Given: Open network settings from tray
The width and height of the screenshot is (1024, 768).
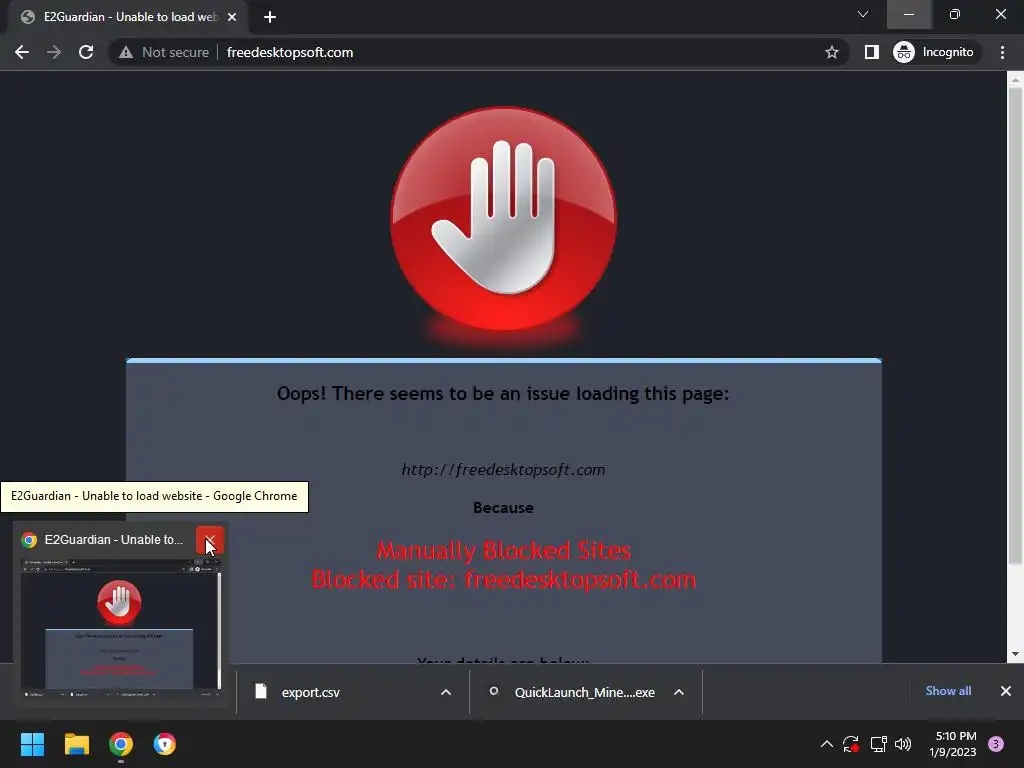Looking at the screenshot, I should [878, 744].
